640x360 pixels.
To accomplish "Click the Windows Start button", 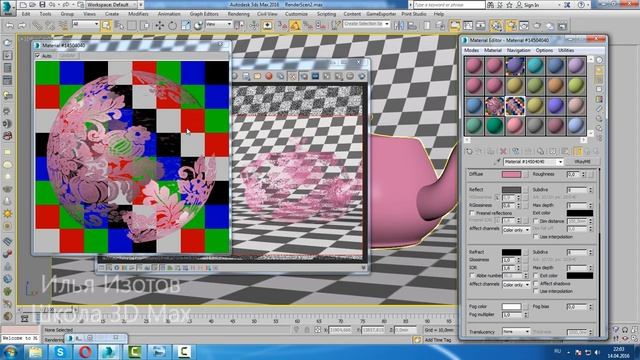I will [10, 351].
